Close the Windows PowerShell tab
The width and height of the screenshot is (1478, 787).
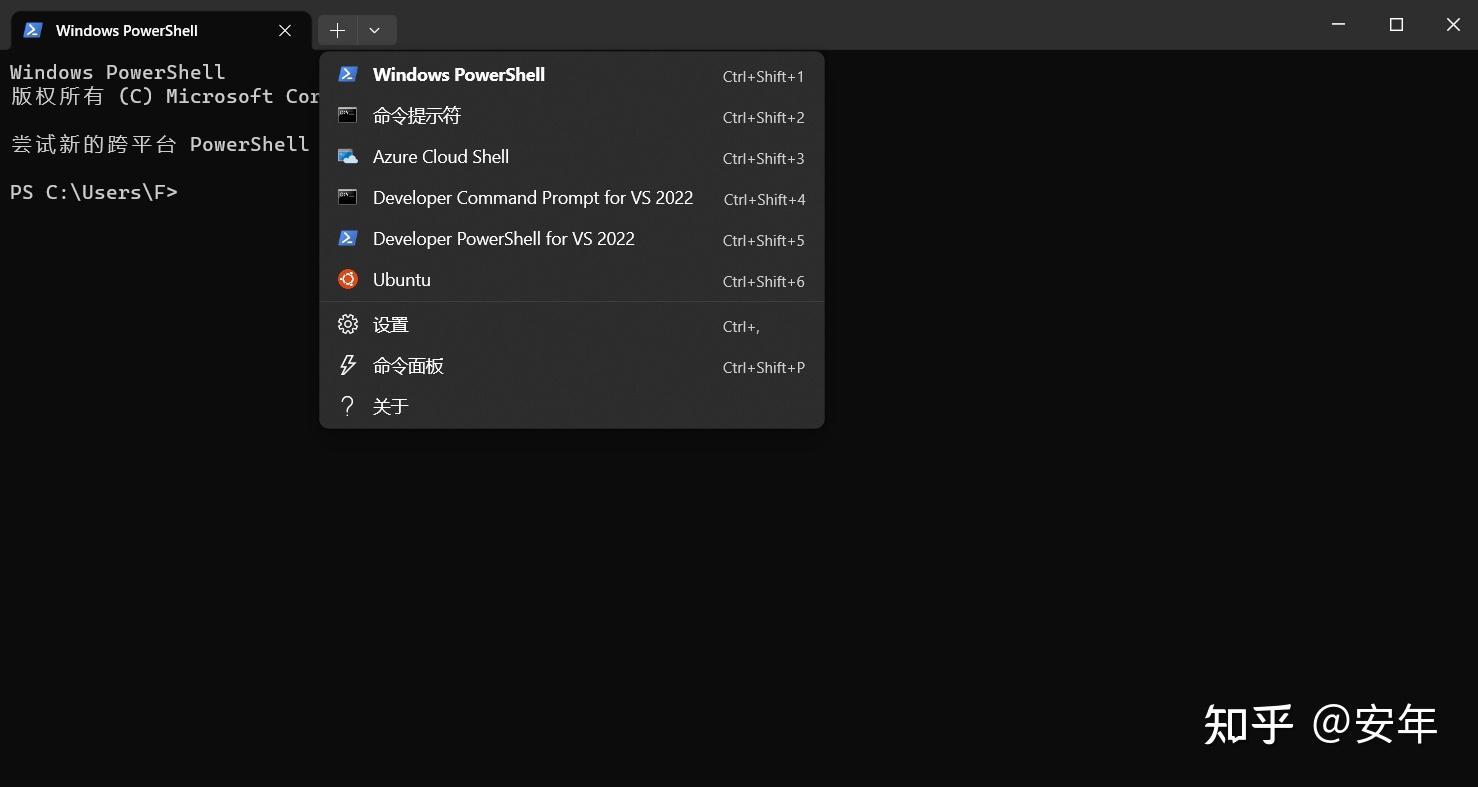[x=285, y=31]
